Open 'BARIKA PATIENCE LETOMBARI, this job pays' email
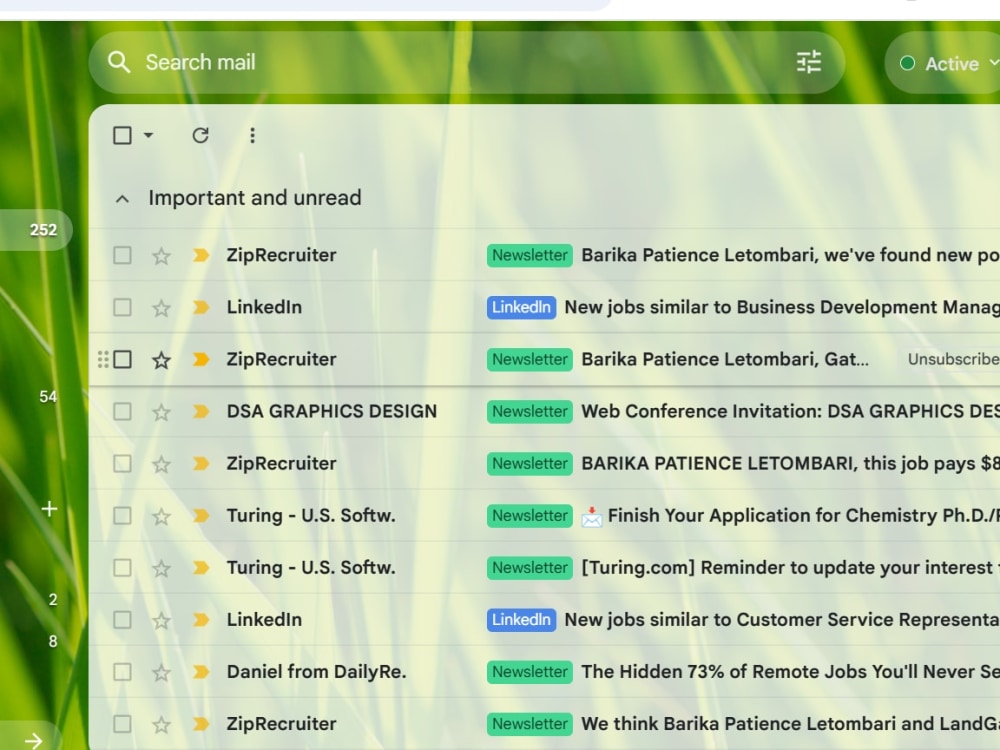The height and width of the screenshot is (750, 1000). [790, 464]
